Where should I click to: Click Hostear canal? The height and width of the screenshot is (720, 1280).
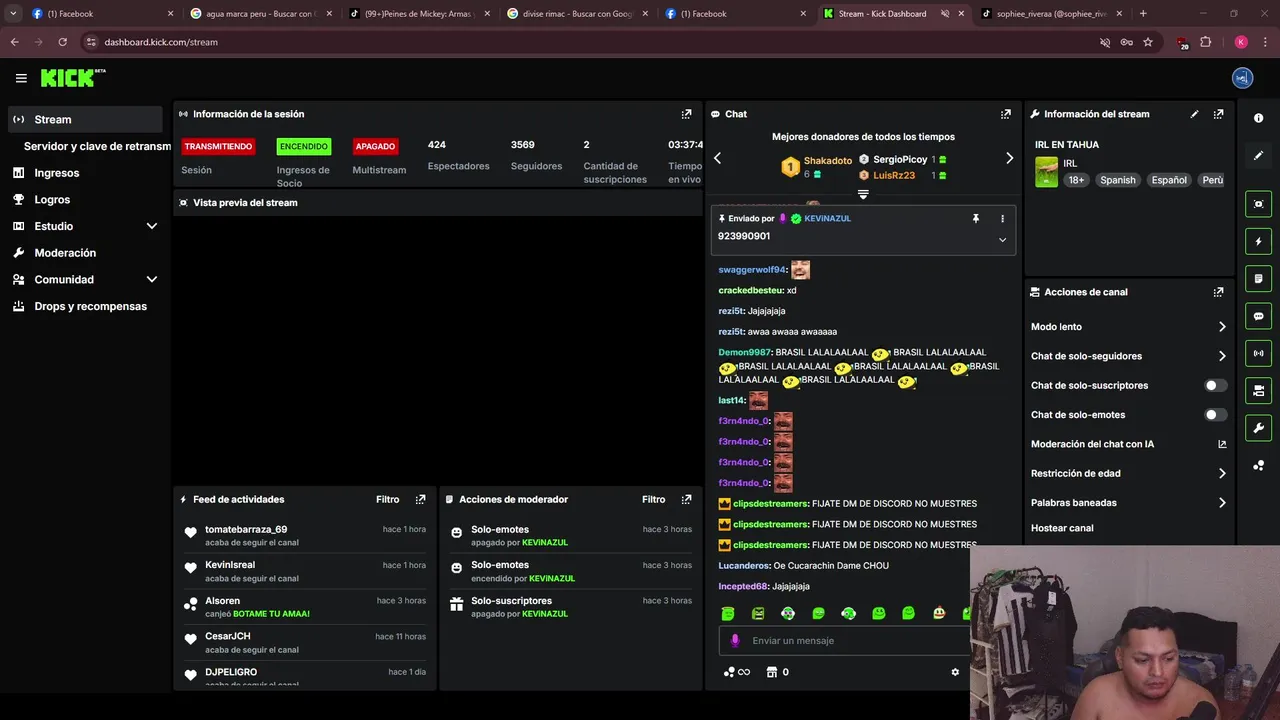(1062, 528)
